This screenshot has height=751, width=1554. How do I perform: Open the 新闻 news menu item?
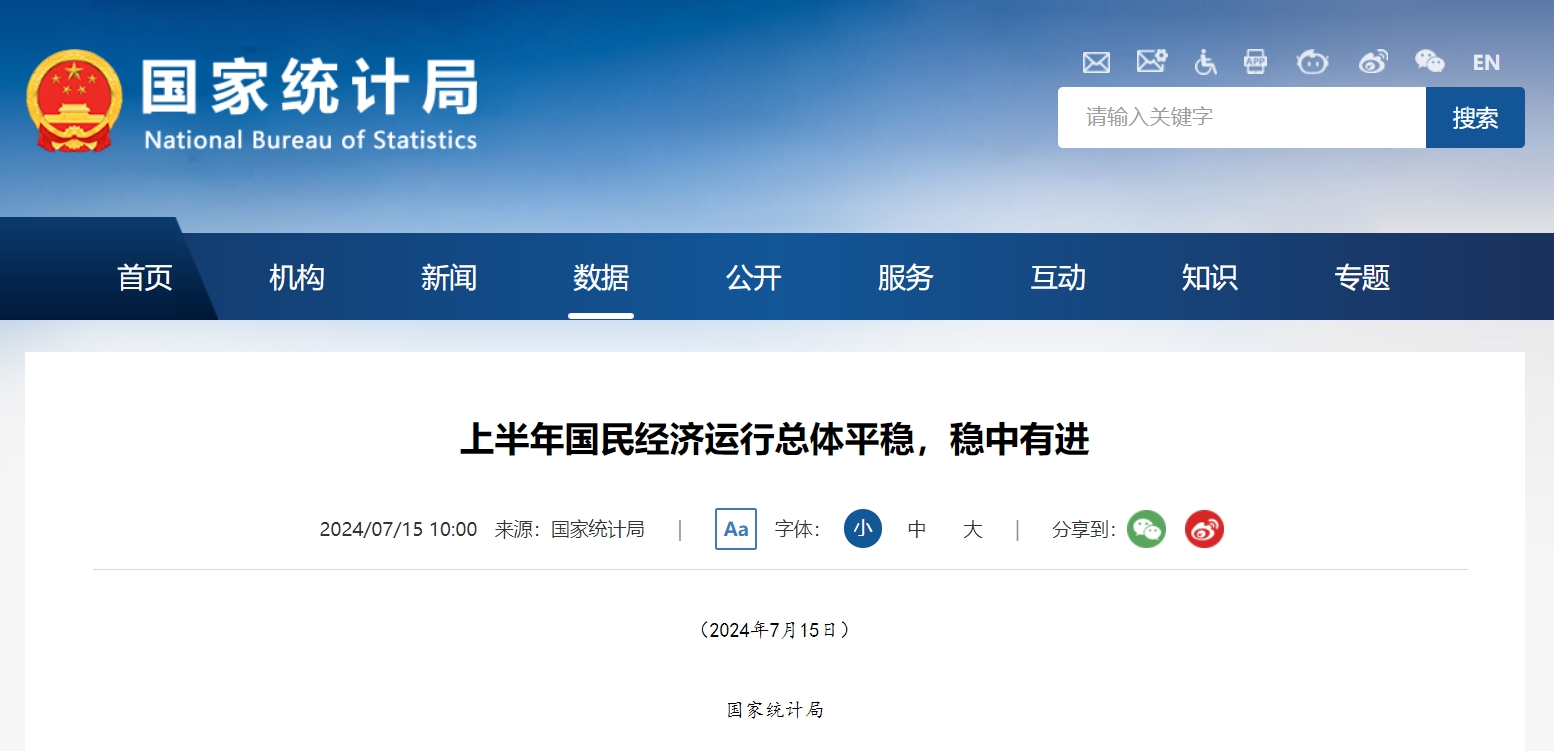click(x=449, y=277)
